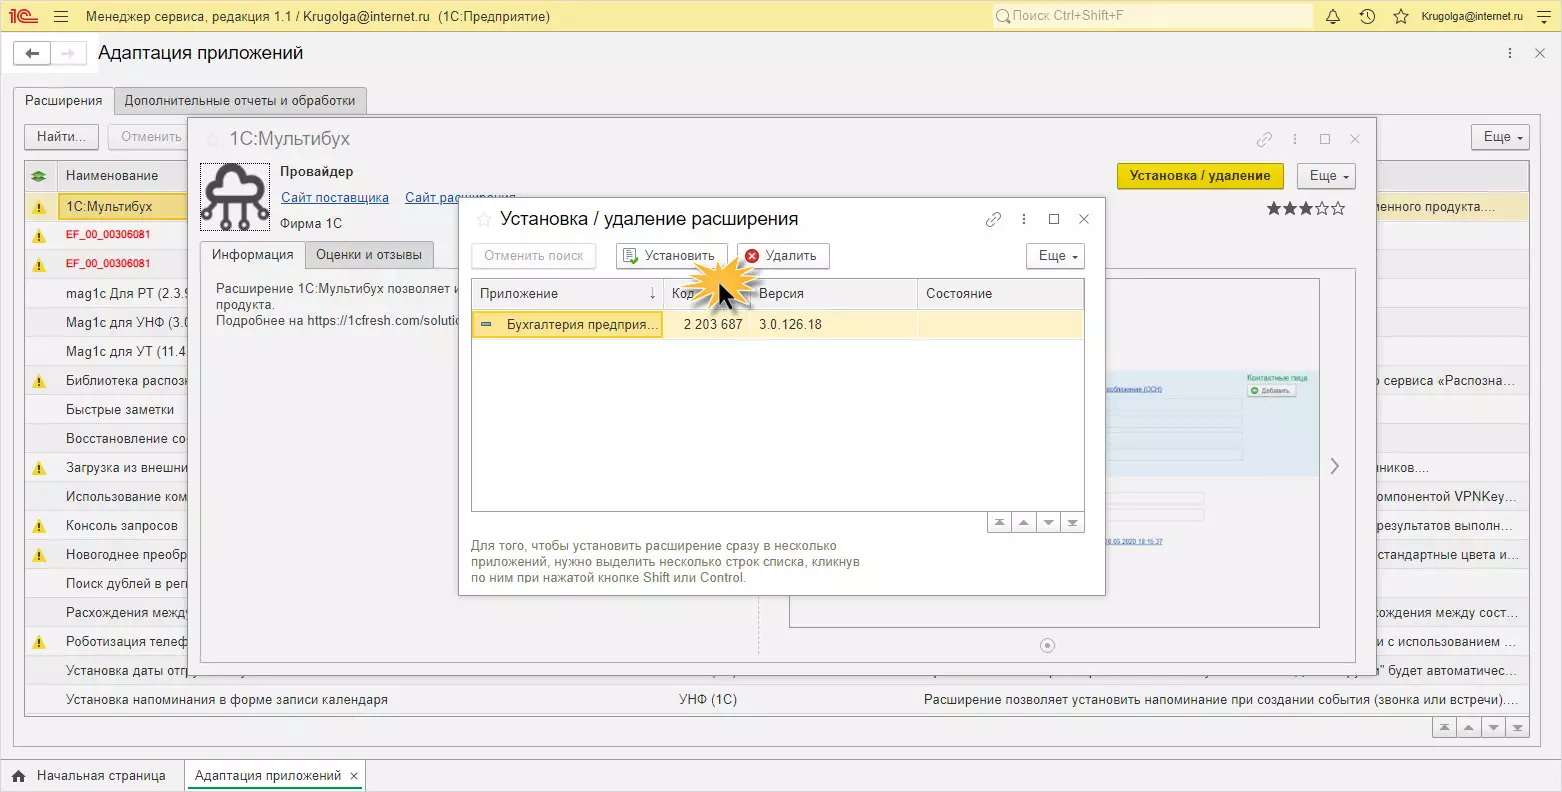Jump to first row in extensions list
1562x792 pixels.
pos(1444,728)
